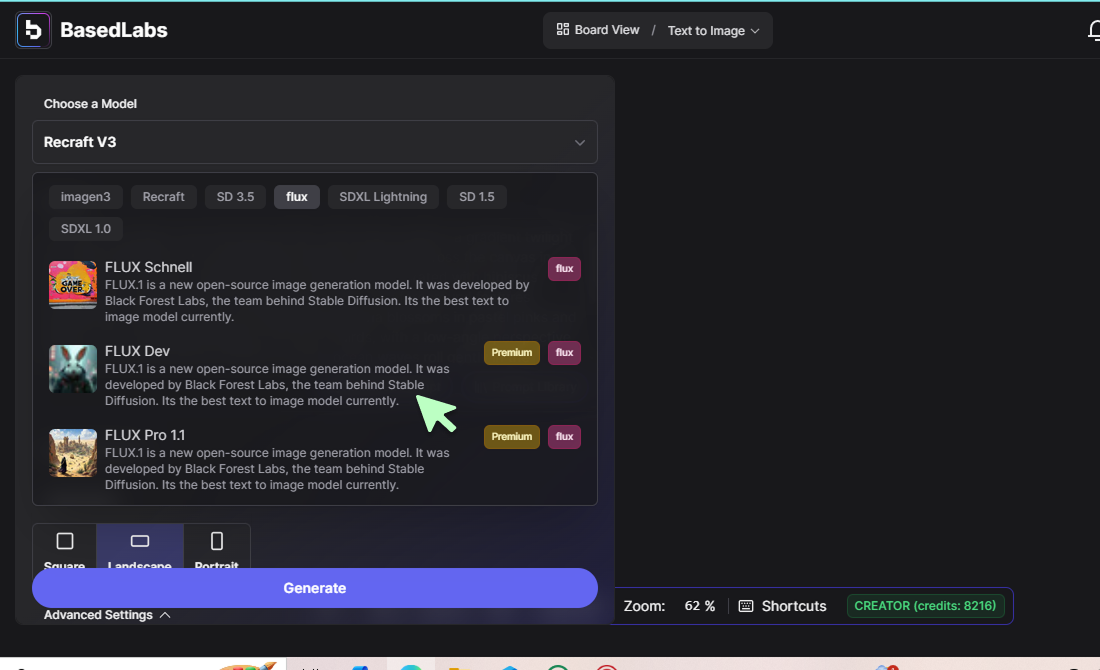
Task: Click the Choose a Model label
Action: point(90,104)
